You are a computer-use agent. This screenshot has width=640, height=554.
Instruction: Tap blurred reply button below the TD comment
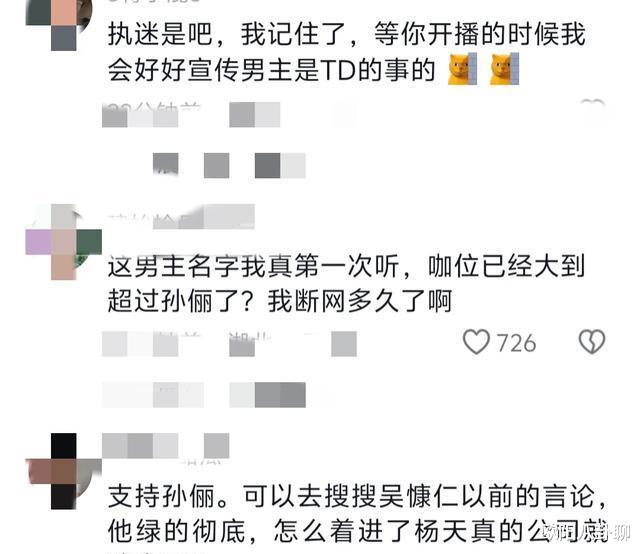tap(255, 115)
